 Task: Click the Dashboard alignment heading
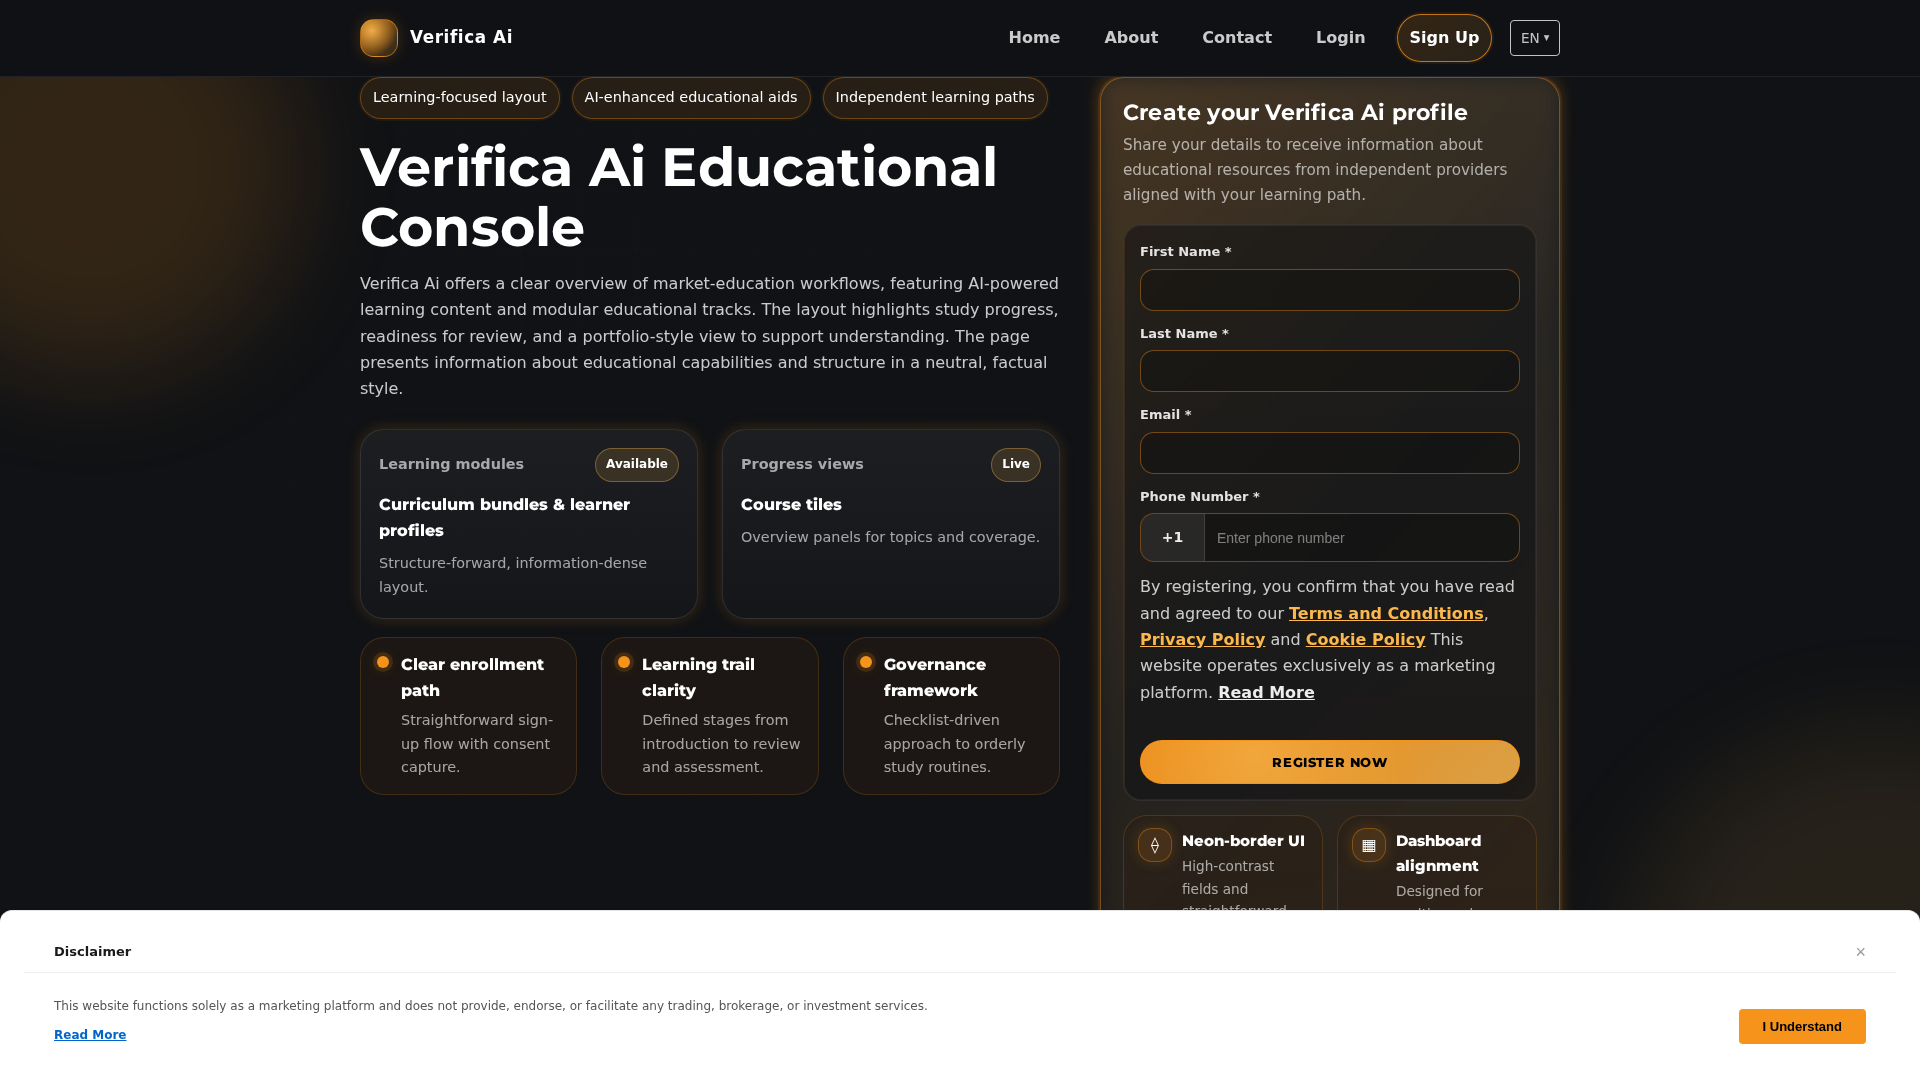pyautogui.click(x=1438, y=854)
